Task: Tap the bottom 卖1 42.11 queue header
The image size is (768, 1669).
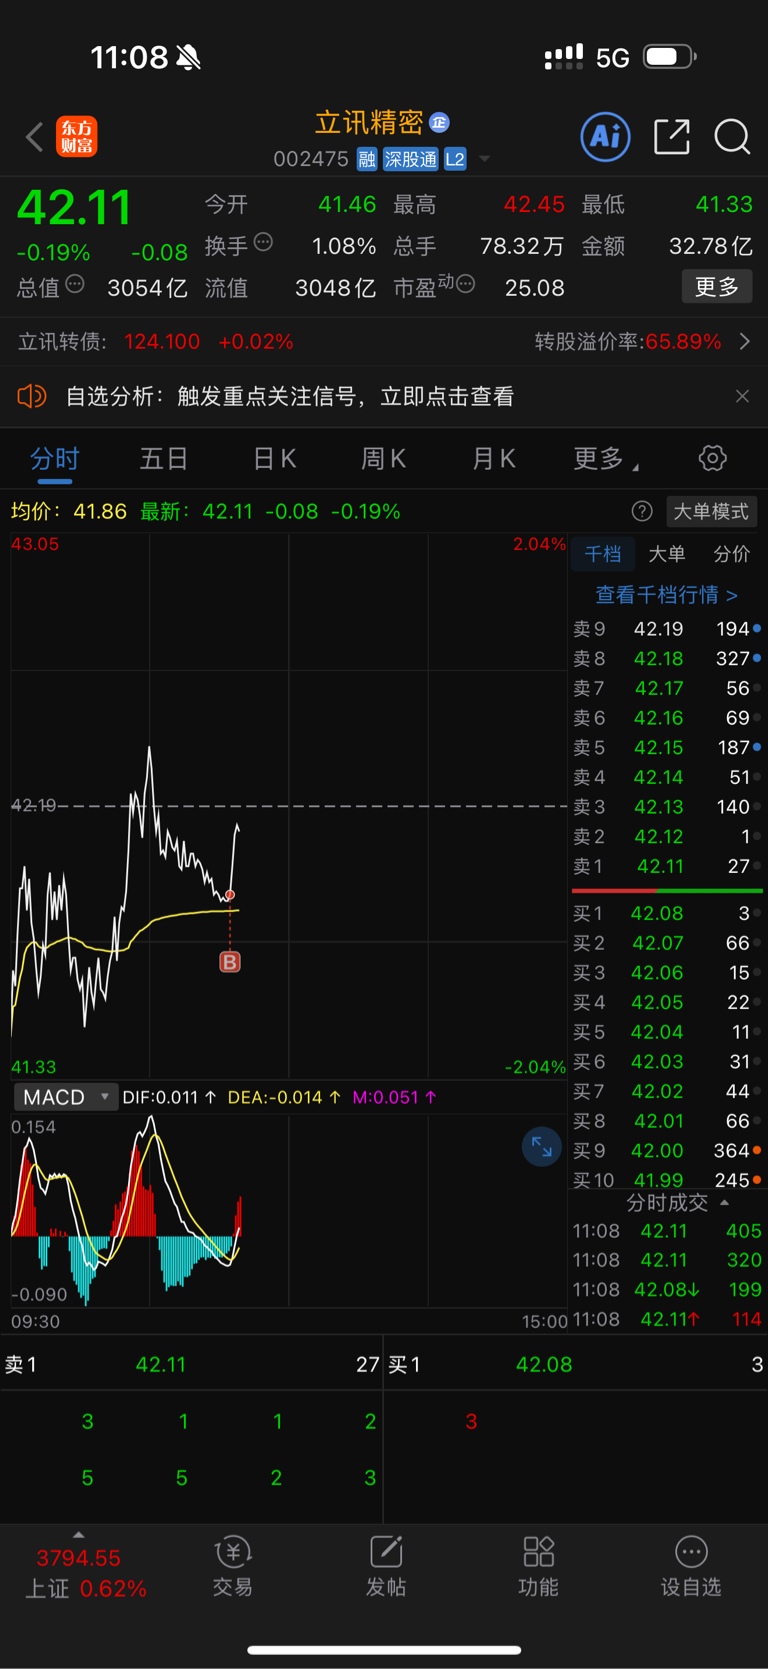Action: [x=192, y=1365]
